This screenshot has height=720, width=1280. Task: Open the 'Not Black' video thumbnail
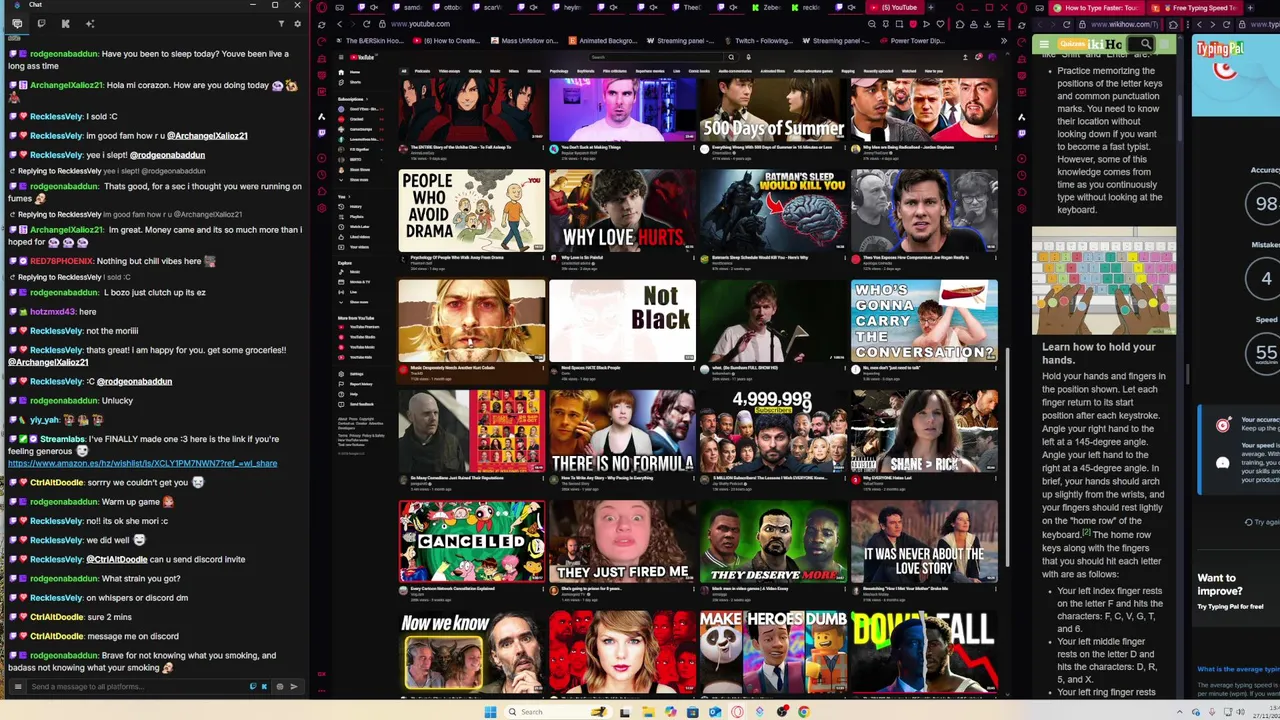pos(622,320)
